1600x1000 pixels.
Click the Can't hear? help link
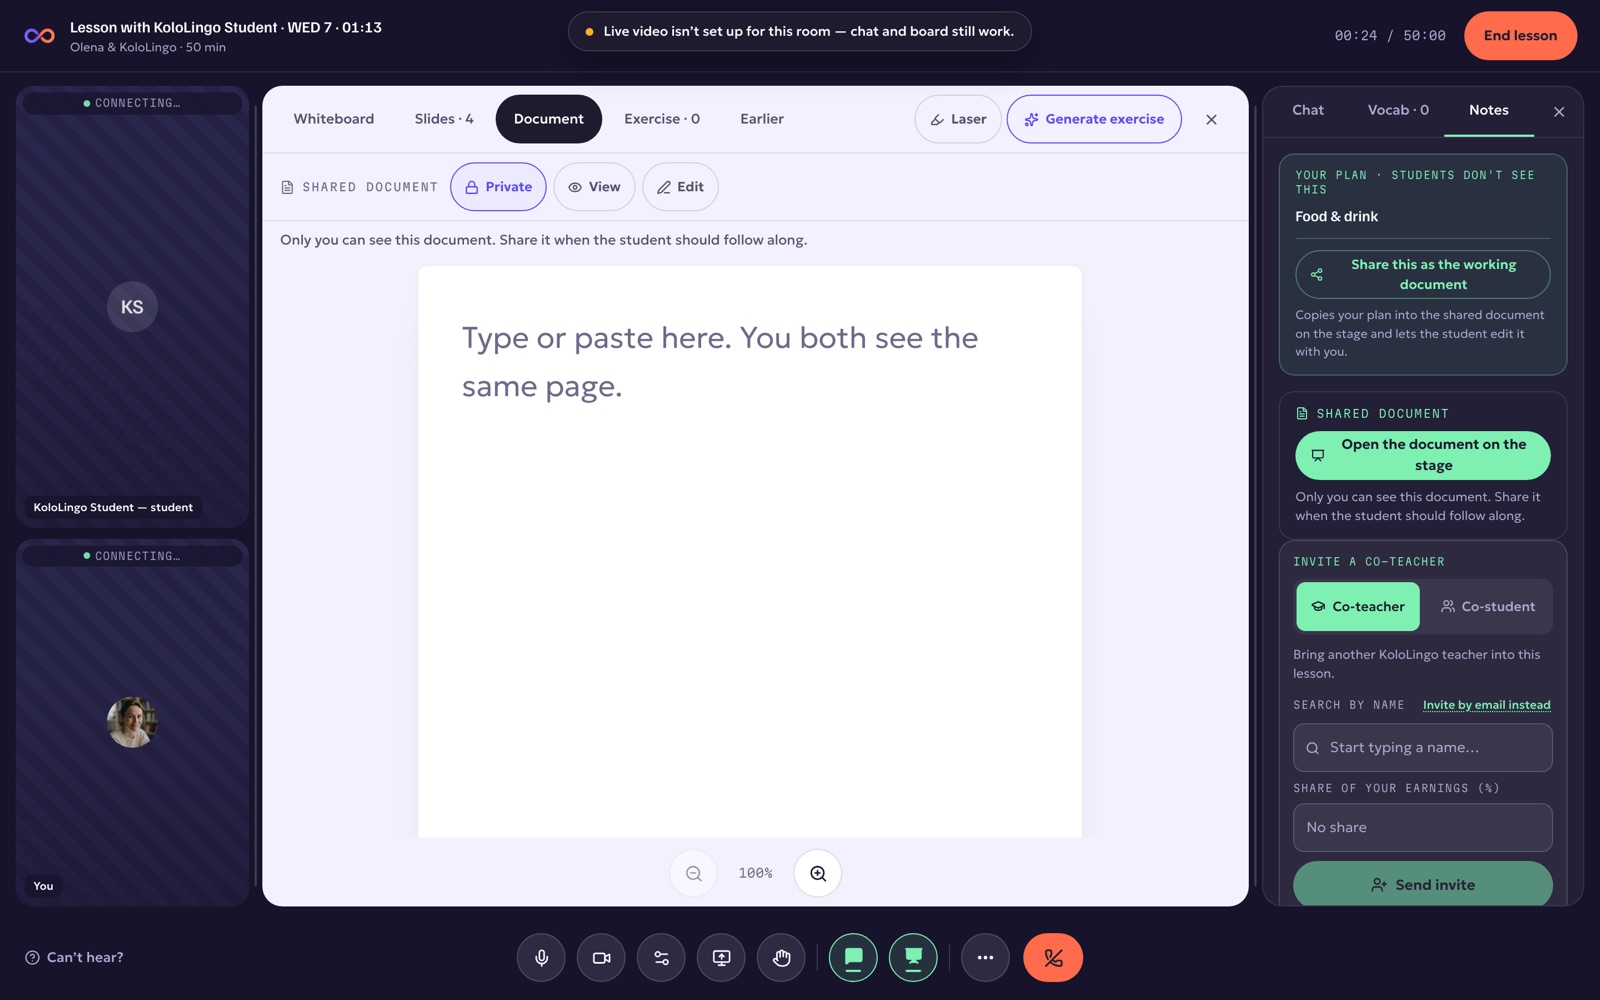(75, 957)
